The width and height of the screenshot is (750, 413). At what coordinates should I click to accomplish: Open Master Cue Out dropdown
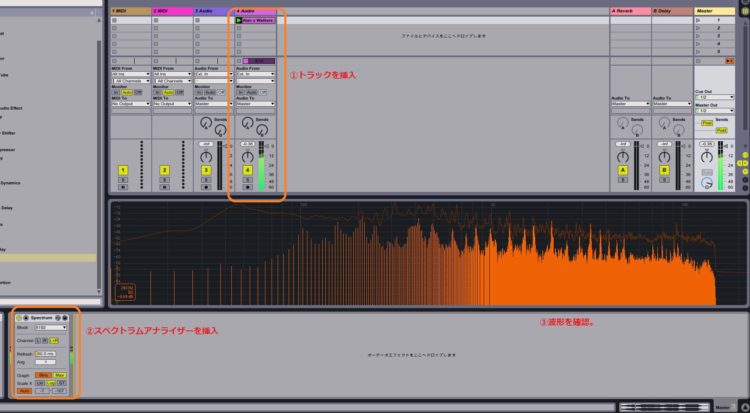click(714, 97)
